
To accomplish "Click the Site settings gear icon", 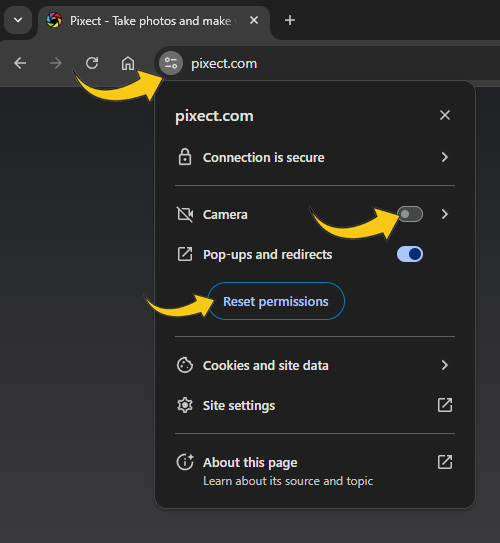I will tap(185, 405).
